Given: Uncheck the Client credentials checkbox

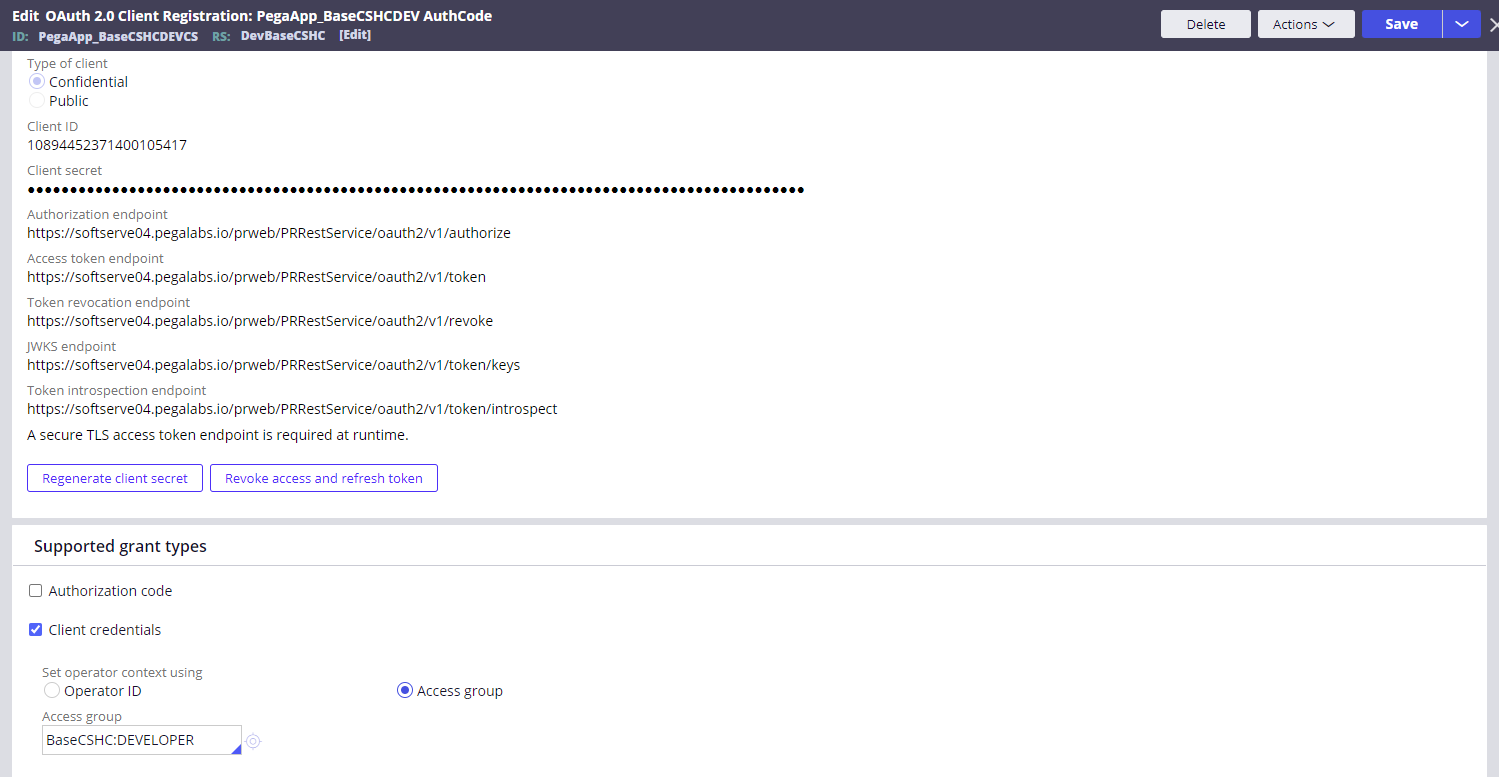Looking at the screenshot, I should pos(36,630).
